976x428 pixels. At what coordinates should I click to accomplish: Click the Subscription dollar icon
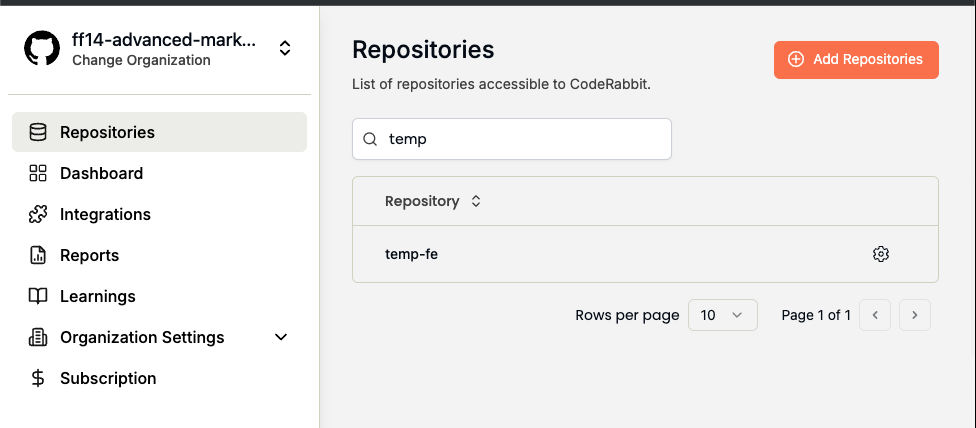click(x=38, y=378)
